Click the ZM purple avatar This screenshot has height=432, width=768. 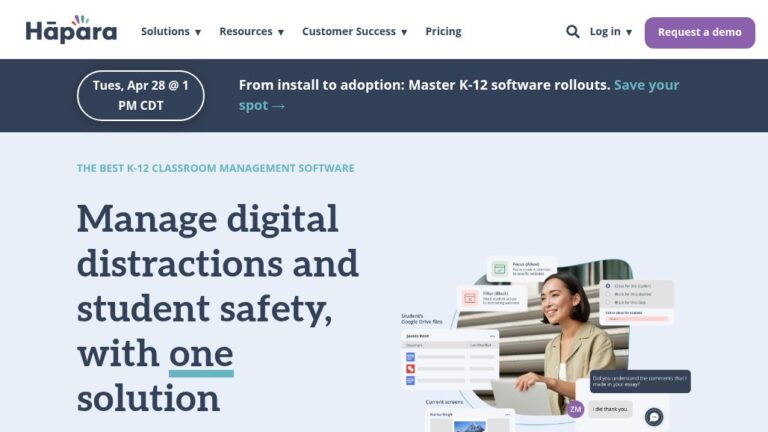[576, 409]
